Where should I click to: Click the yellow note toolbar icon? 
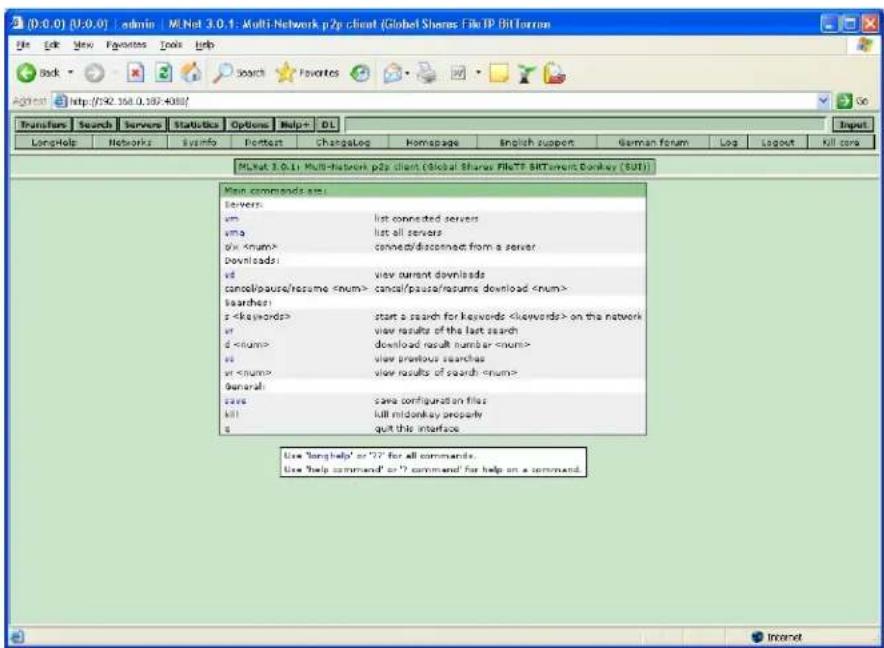pyautogui.click(x=499, y=73)
